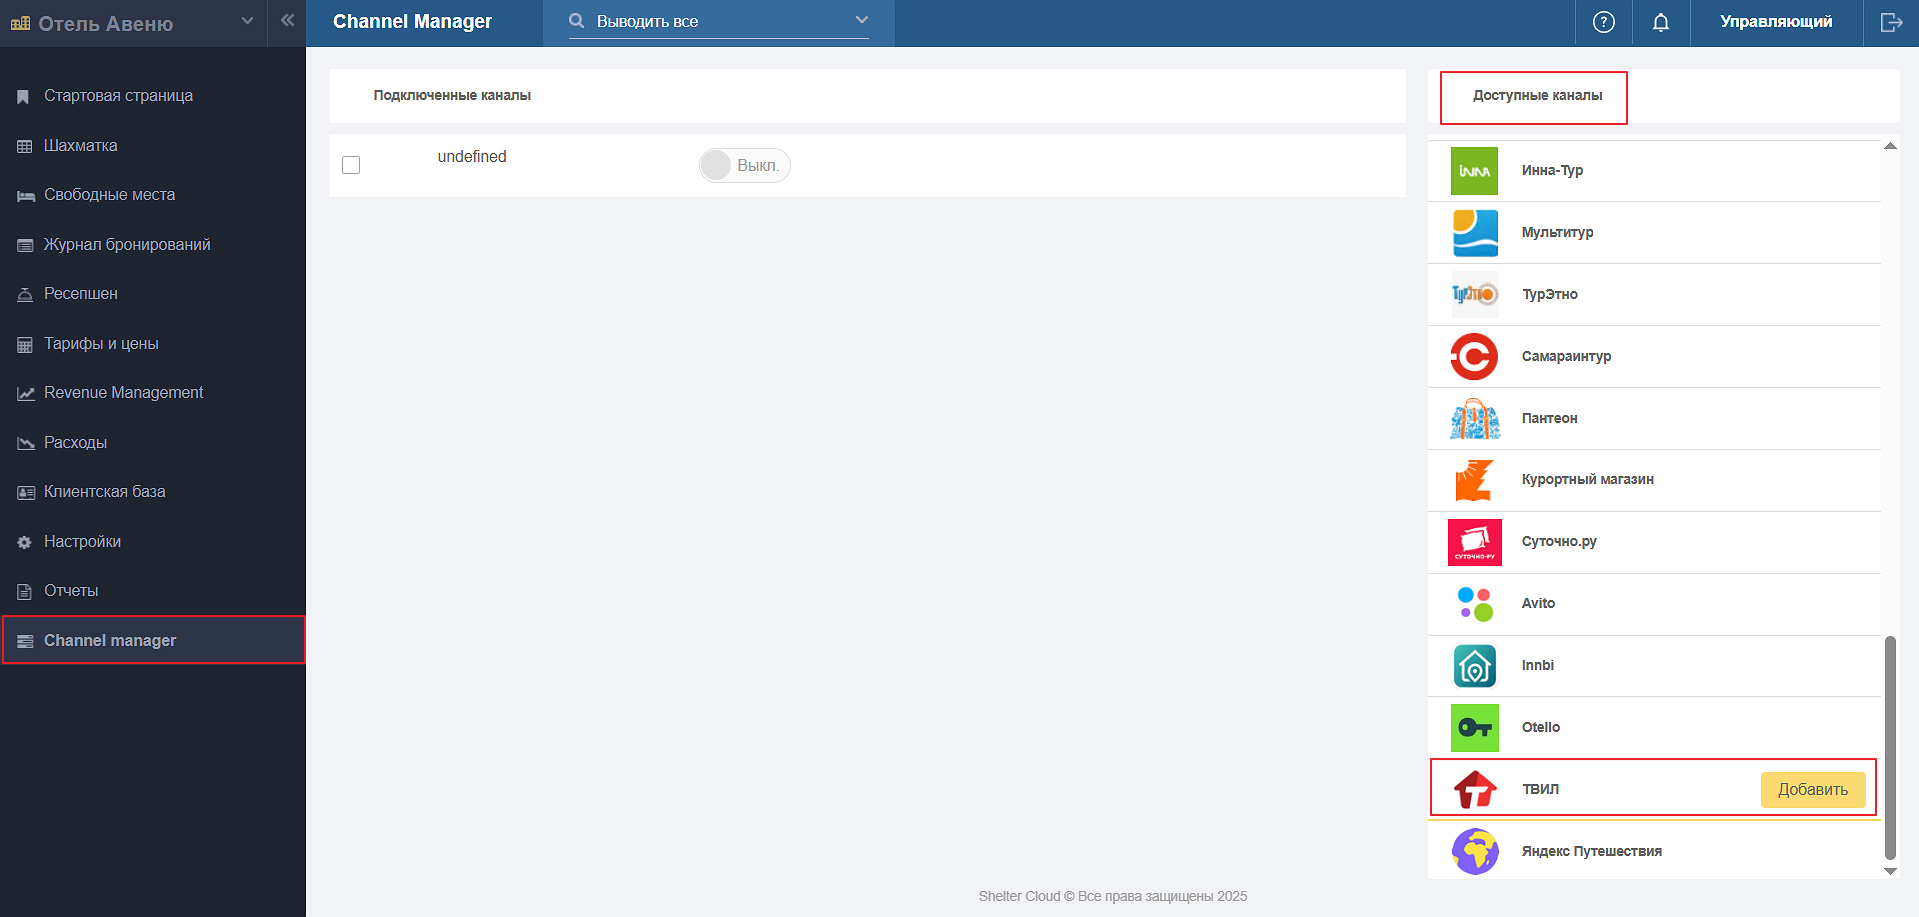Click the Avito channel logo
1919x917 pixels.
click(x=1474, y=604)
